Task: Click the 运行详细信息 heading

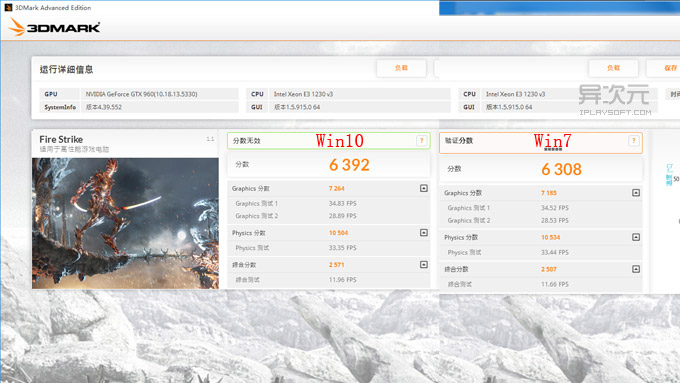Action: tap(66, 69)
